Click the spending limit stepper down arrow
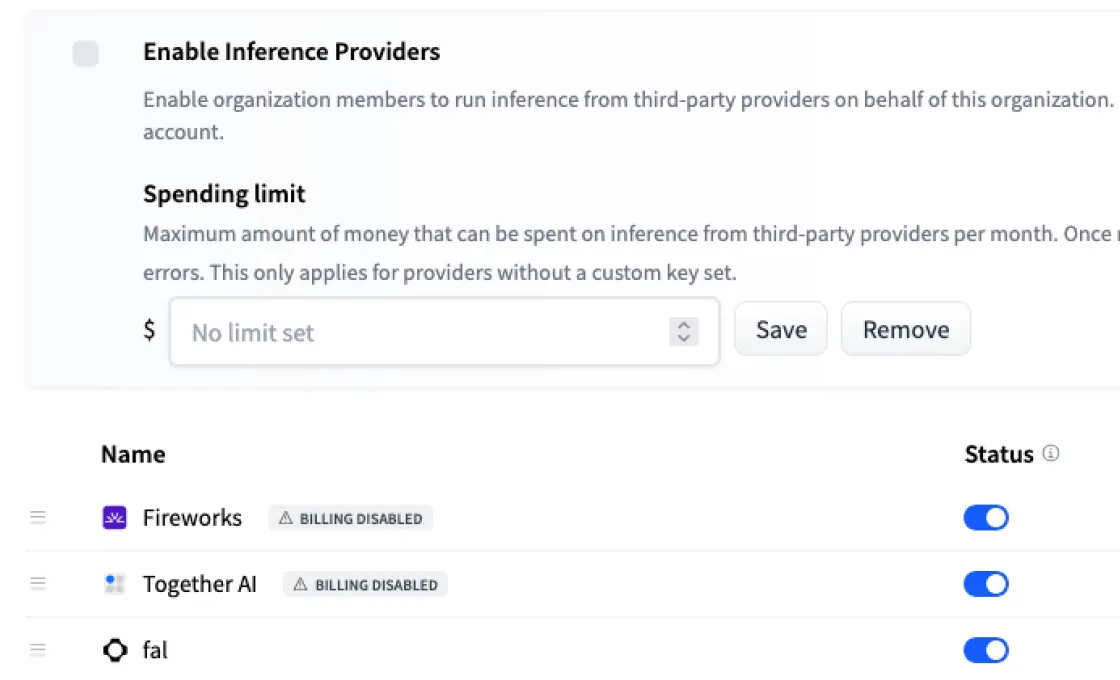The height and width of the screenshot is (680, 1120). [684, 336]
